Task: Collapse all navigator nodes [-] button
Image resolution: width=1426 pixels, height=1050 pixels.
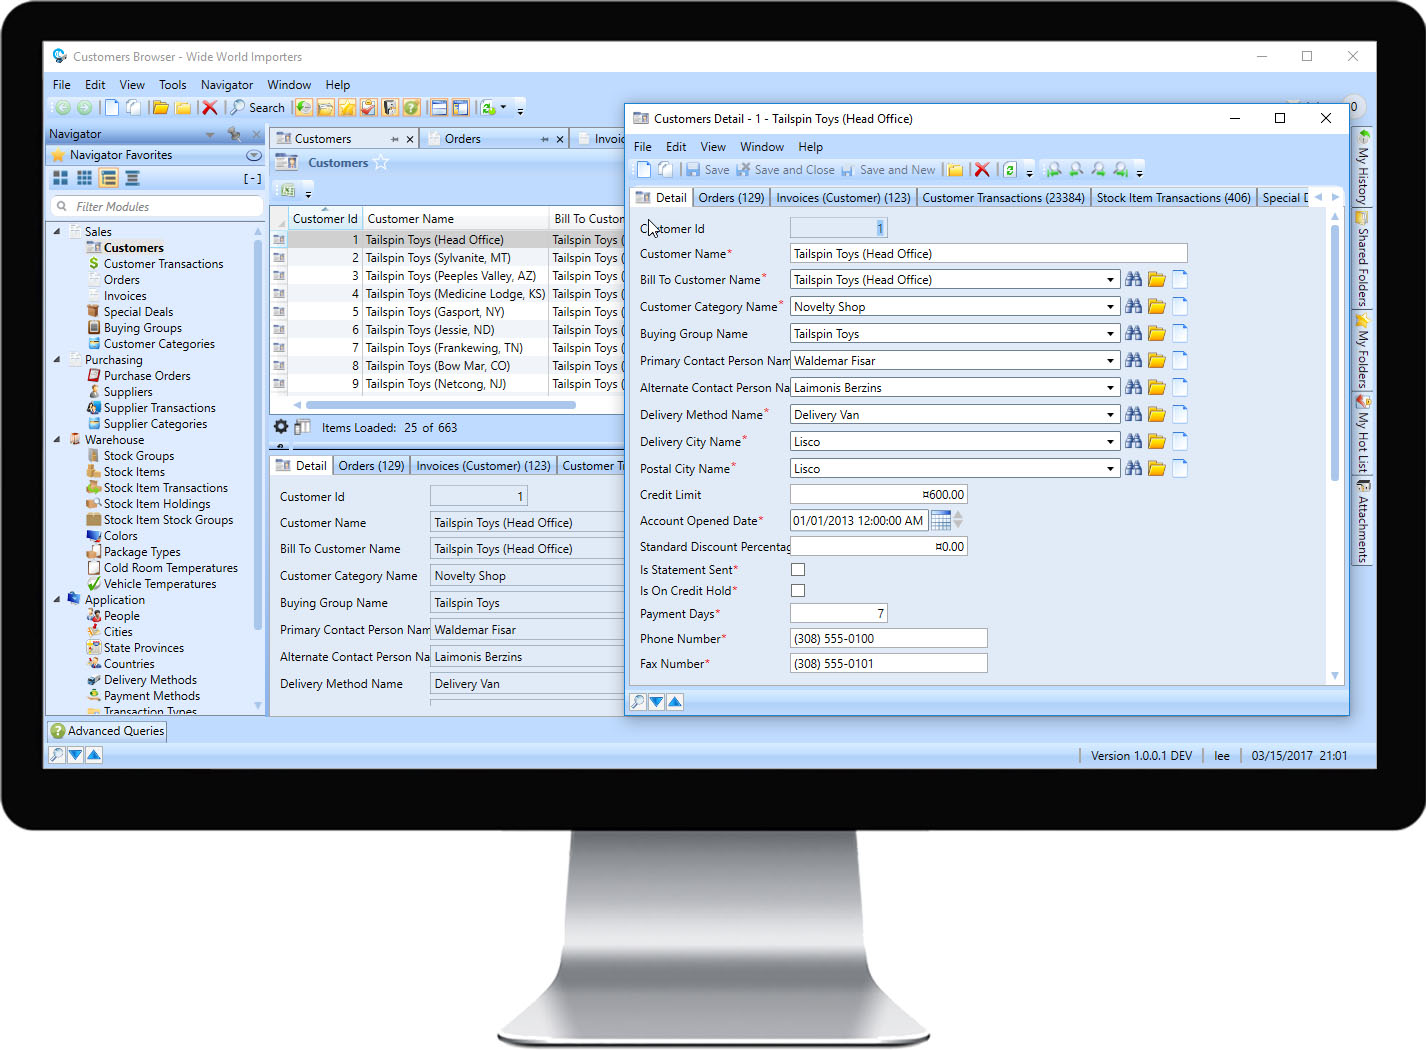Action: 252,179
